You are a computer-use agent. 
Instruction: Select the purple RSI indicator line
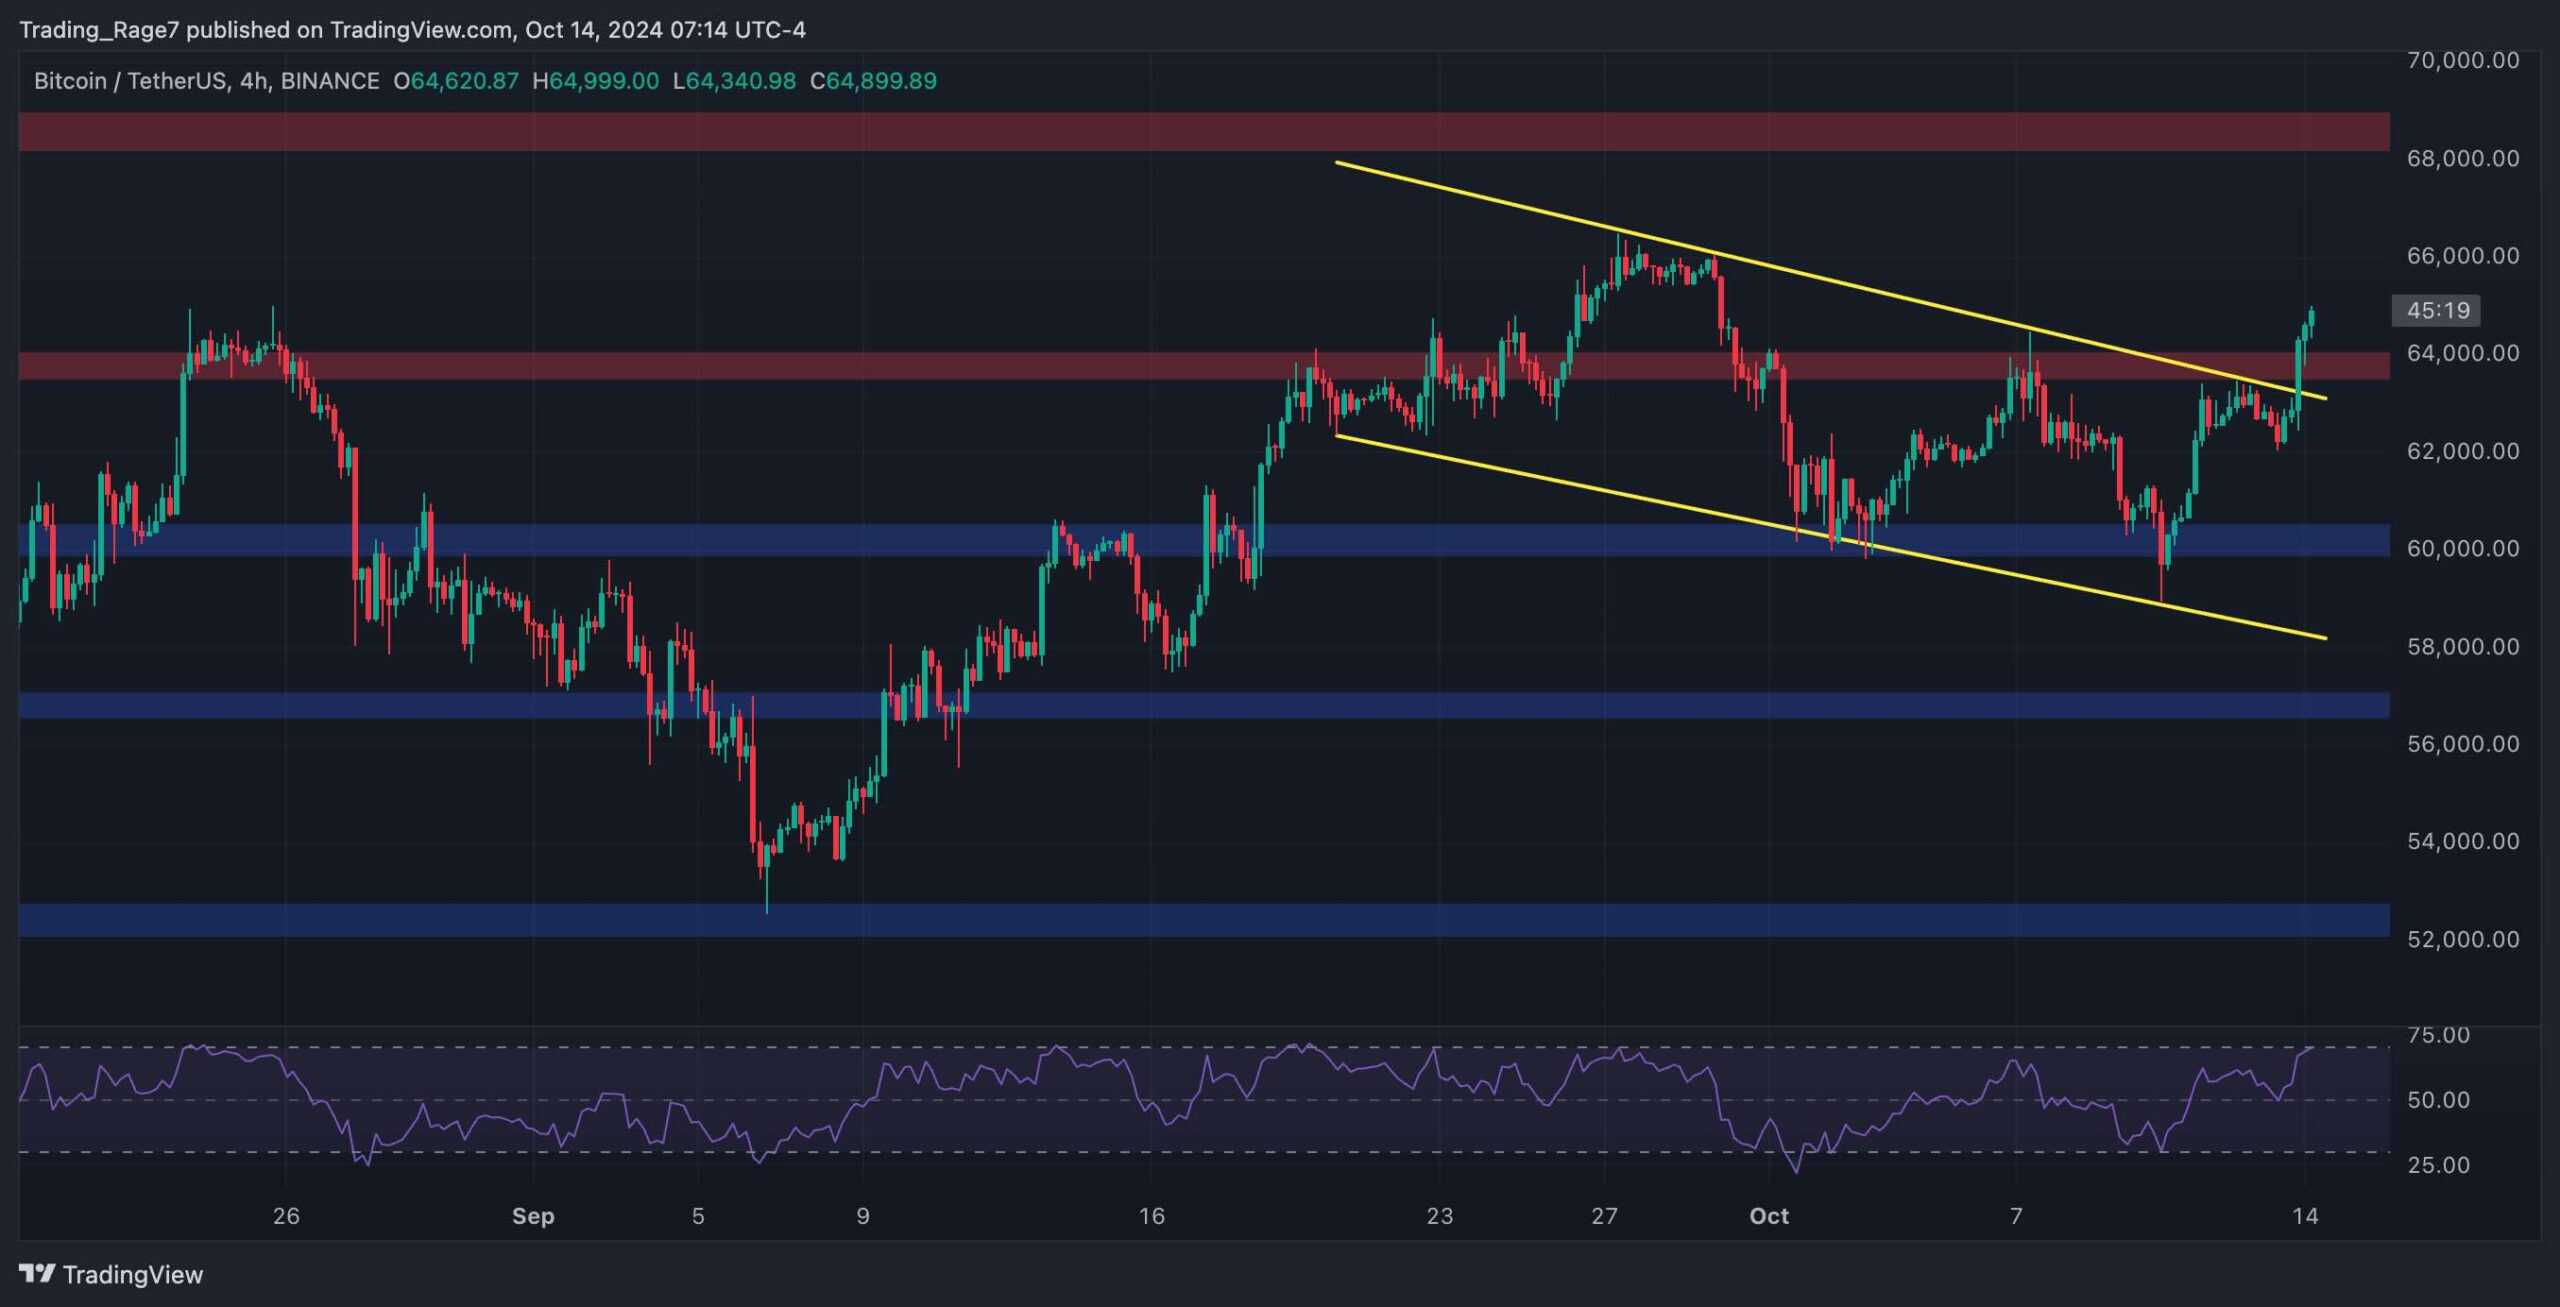(x=1200, y=1100)
